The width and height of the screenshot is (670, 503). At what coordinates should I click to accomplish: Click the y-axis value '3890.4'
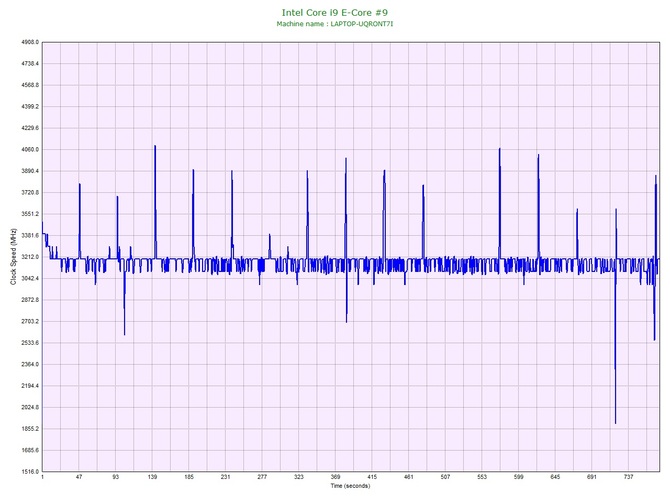tap(30, 171)
